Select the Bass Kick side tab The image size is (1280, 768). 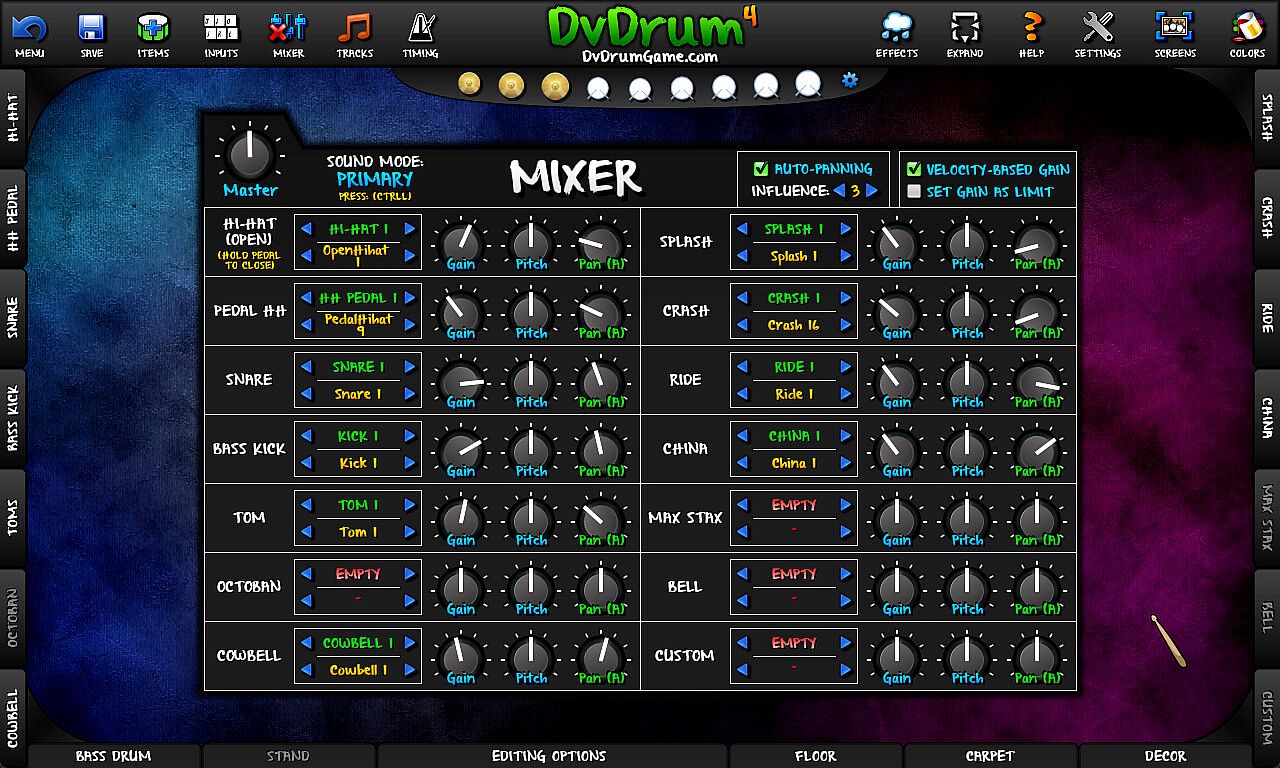(12, 418)
